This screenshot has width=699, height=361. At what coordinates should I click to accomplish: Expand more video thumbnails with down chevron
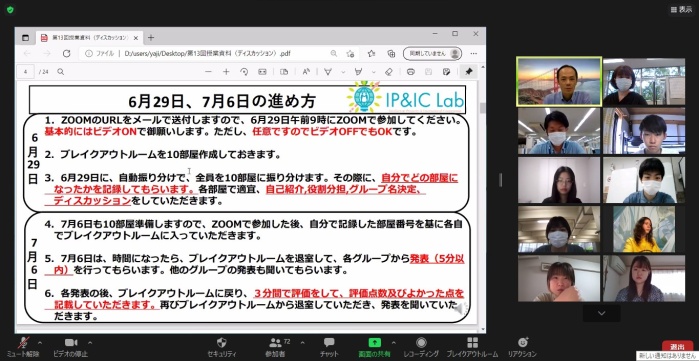[x=601, y=313]
